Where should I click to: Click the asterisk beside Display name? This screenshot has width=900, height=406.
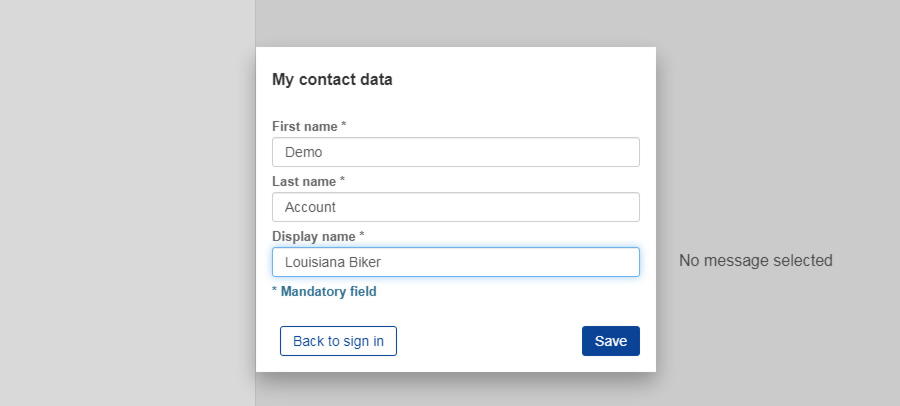click(x=362, y=236)
